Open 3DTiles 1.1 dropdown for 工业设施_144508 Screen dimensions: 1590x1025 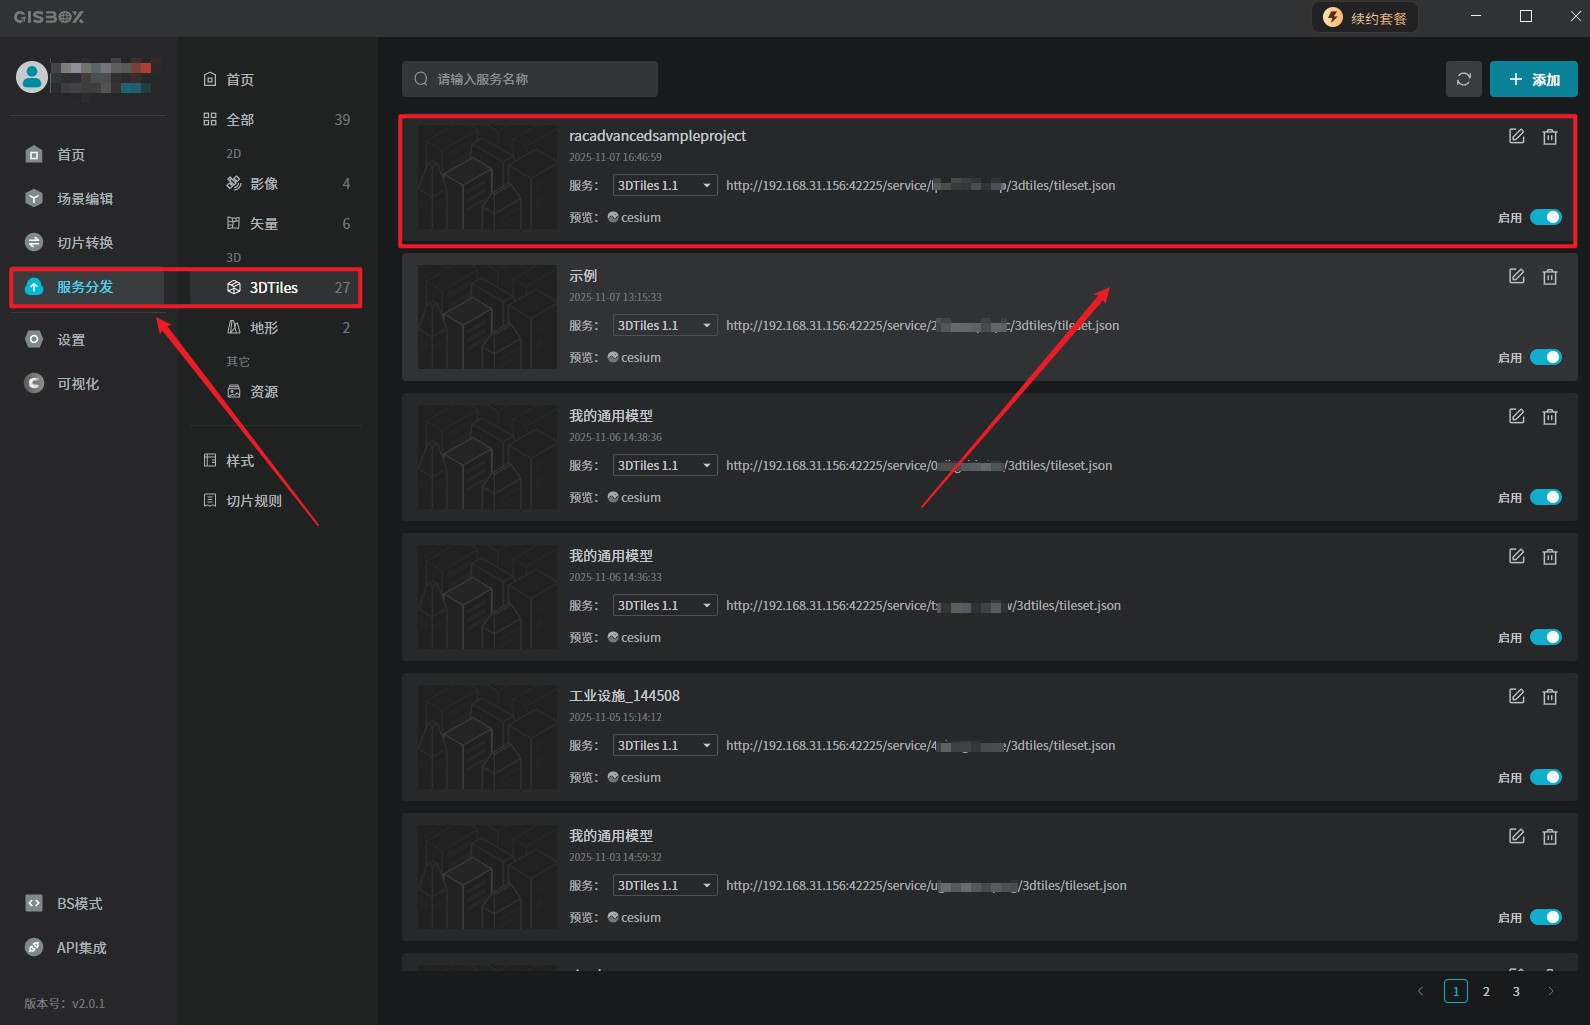pos(664,745)
